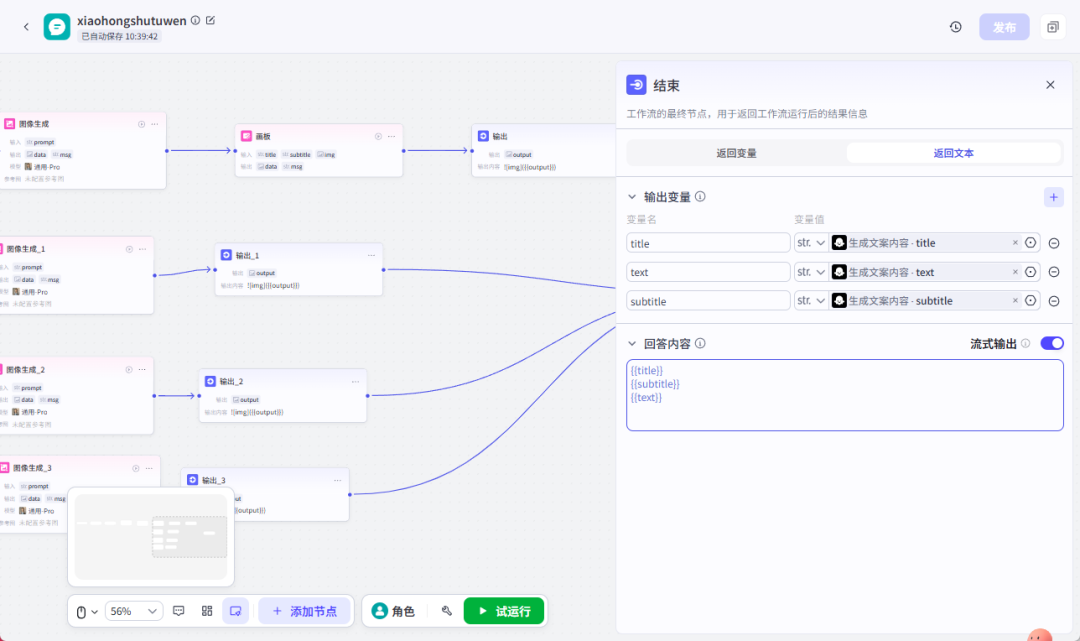Click the 角色 role button
The width and height of the screenshot is (1080, 641).
click(393, 611)
